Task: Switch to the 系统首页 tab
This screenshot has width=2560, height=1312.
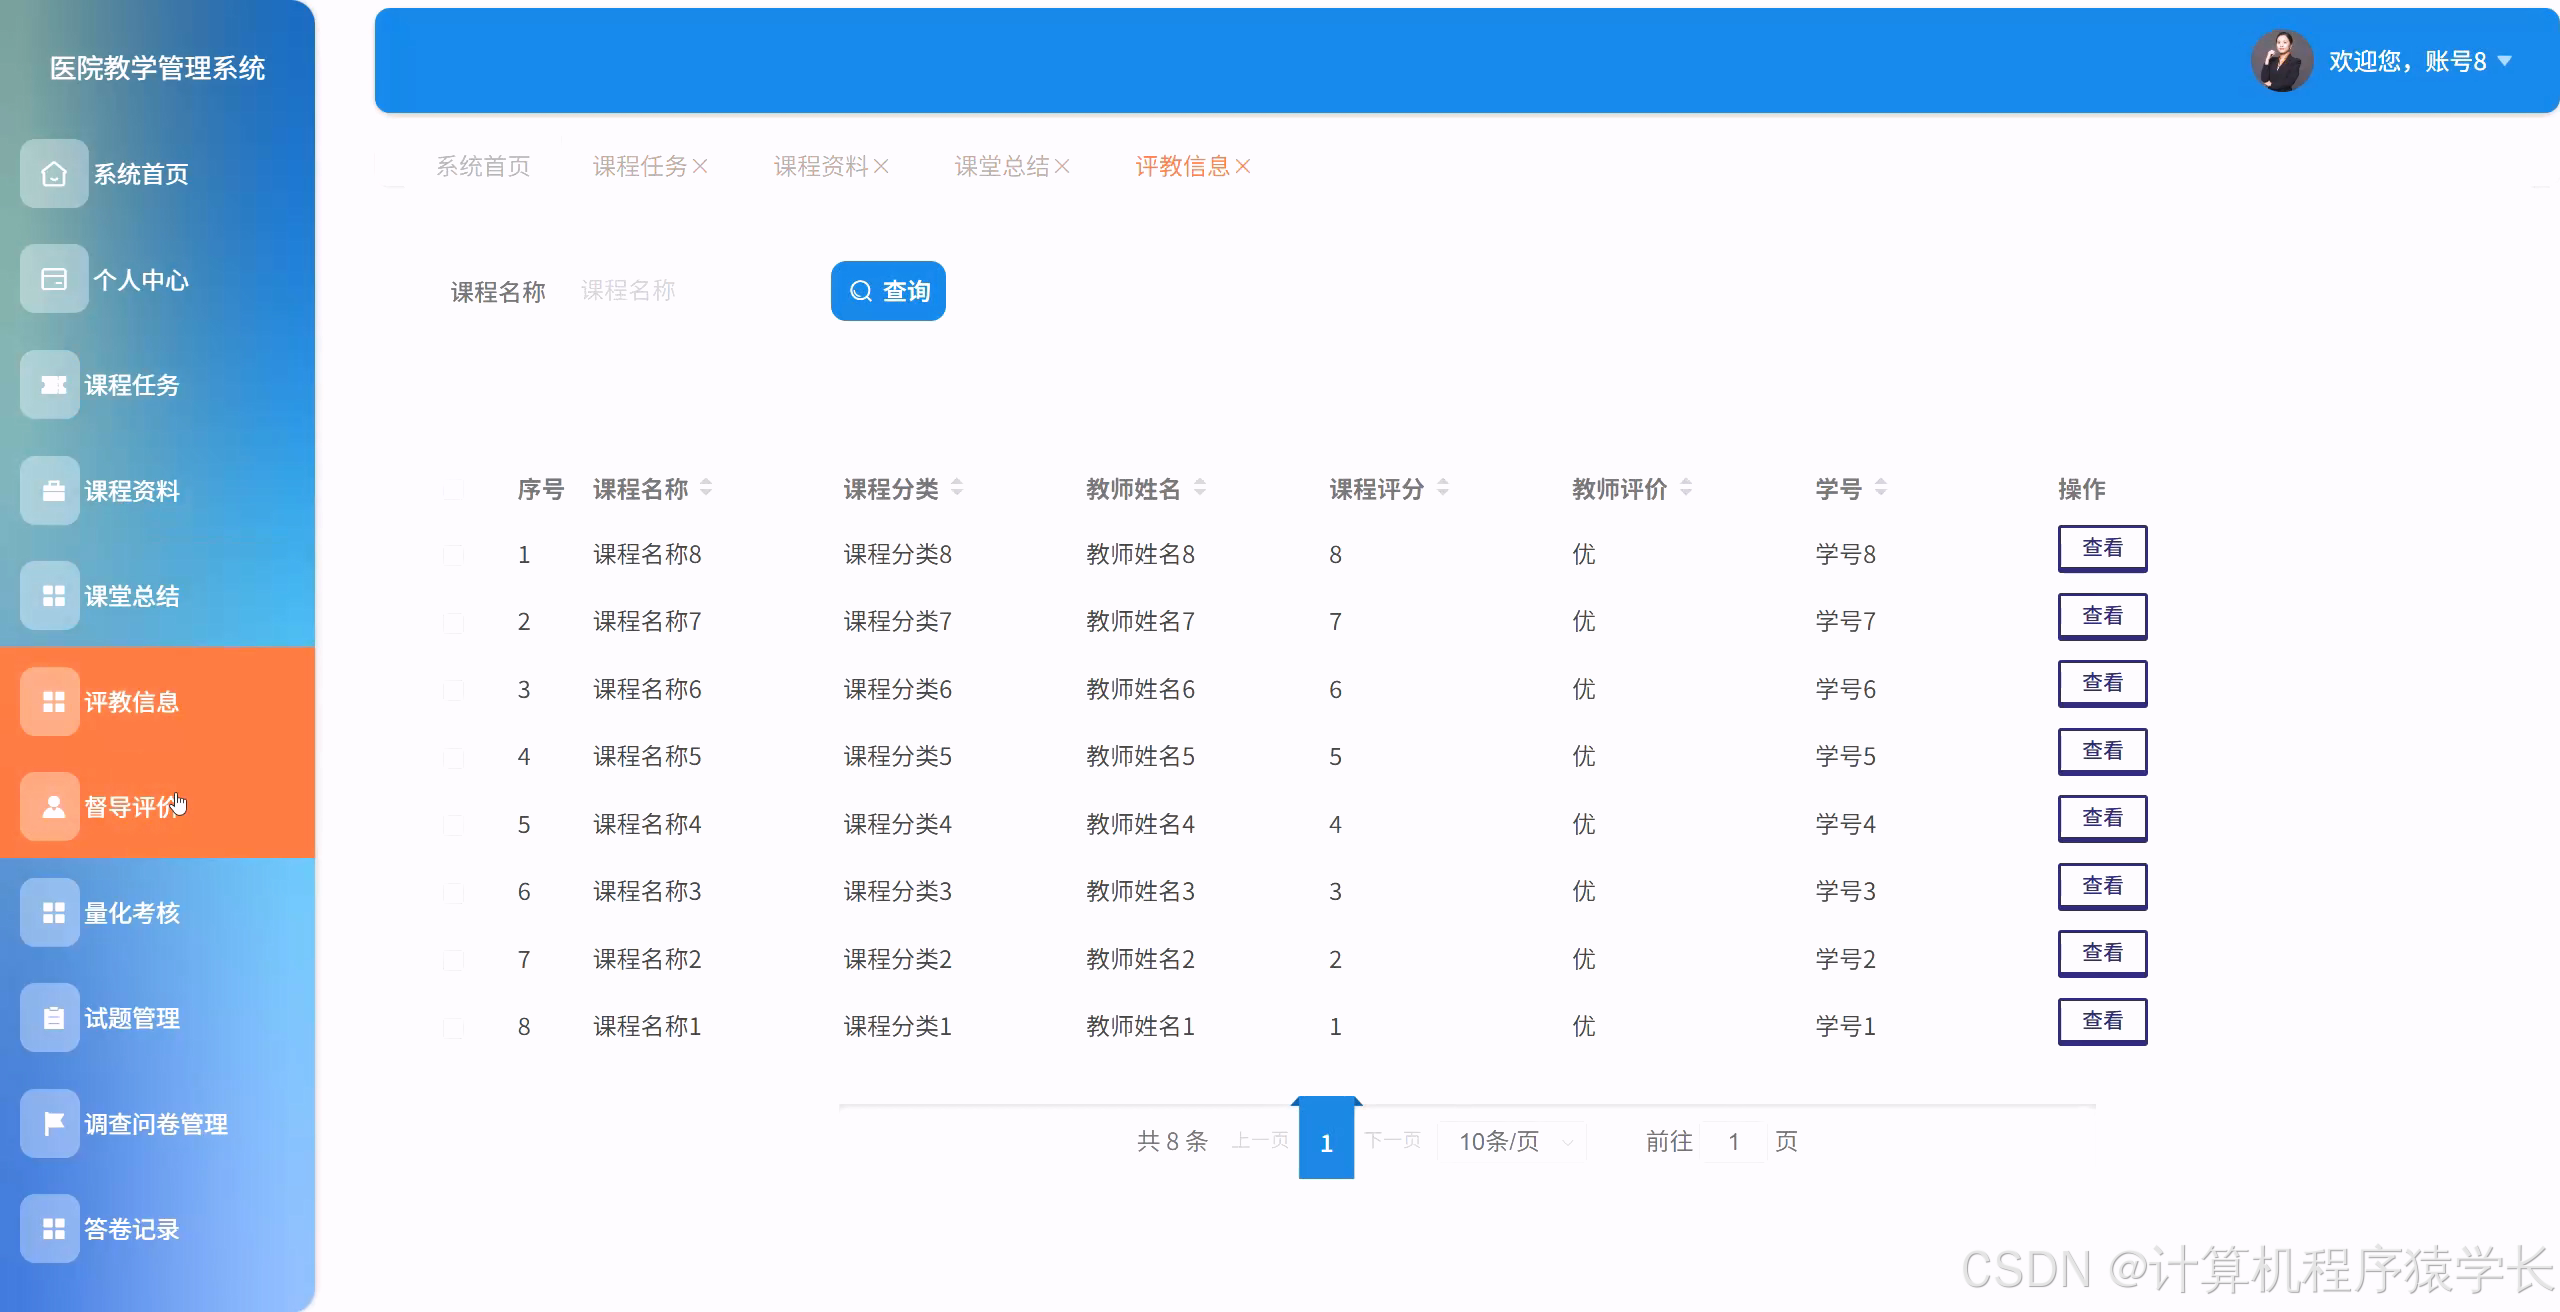Action: coord(483,166)
